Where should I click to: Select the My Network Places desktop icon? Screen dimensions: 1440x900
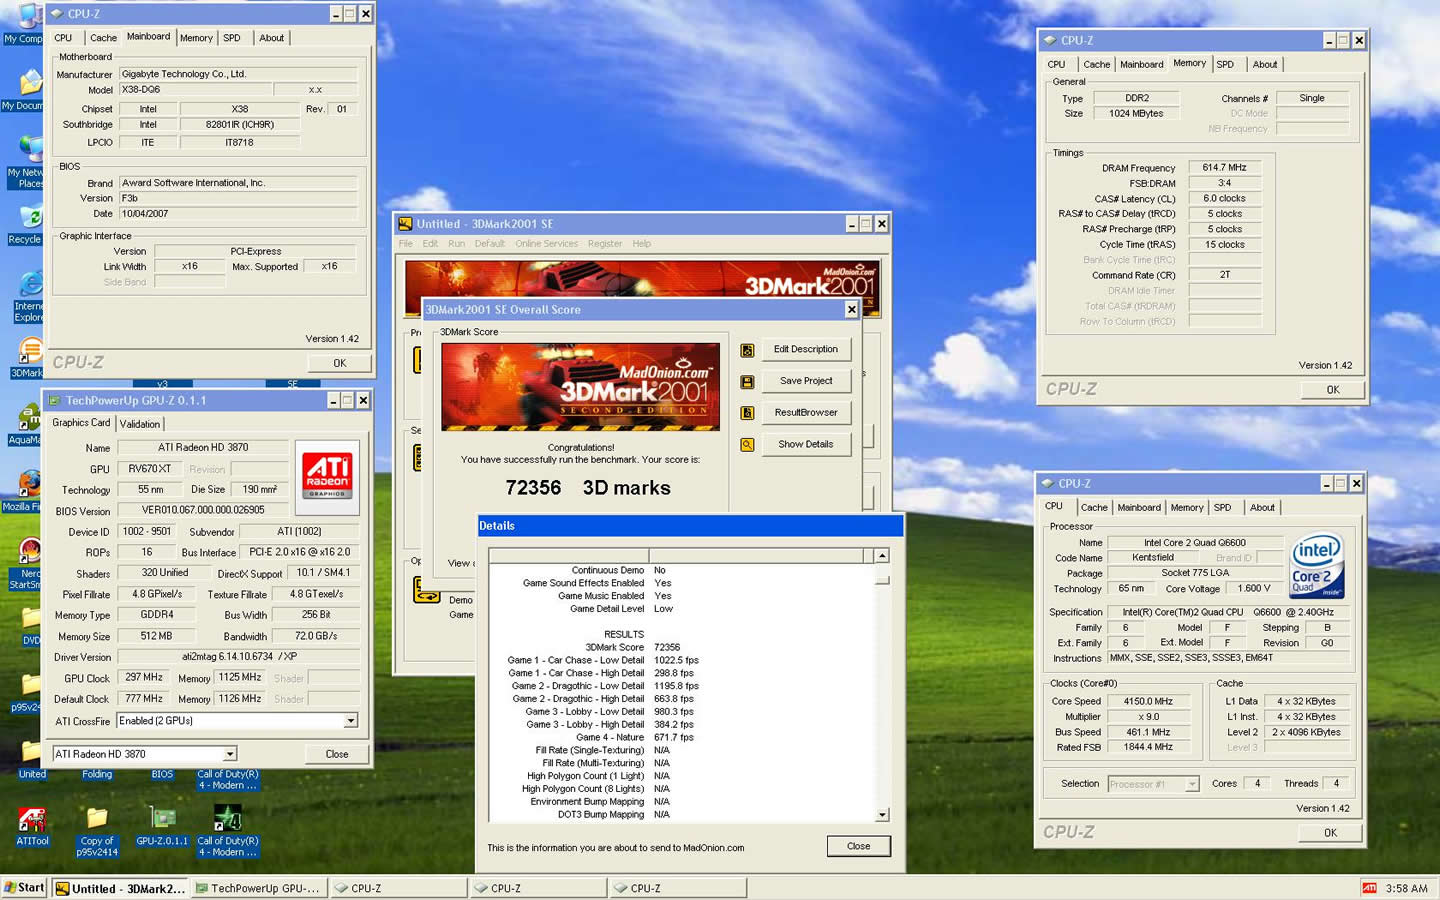(x=26, y=162)
